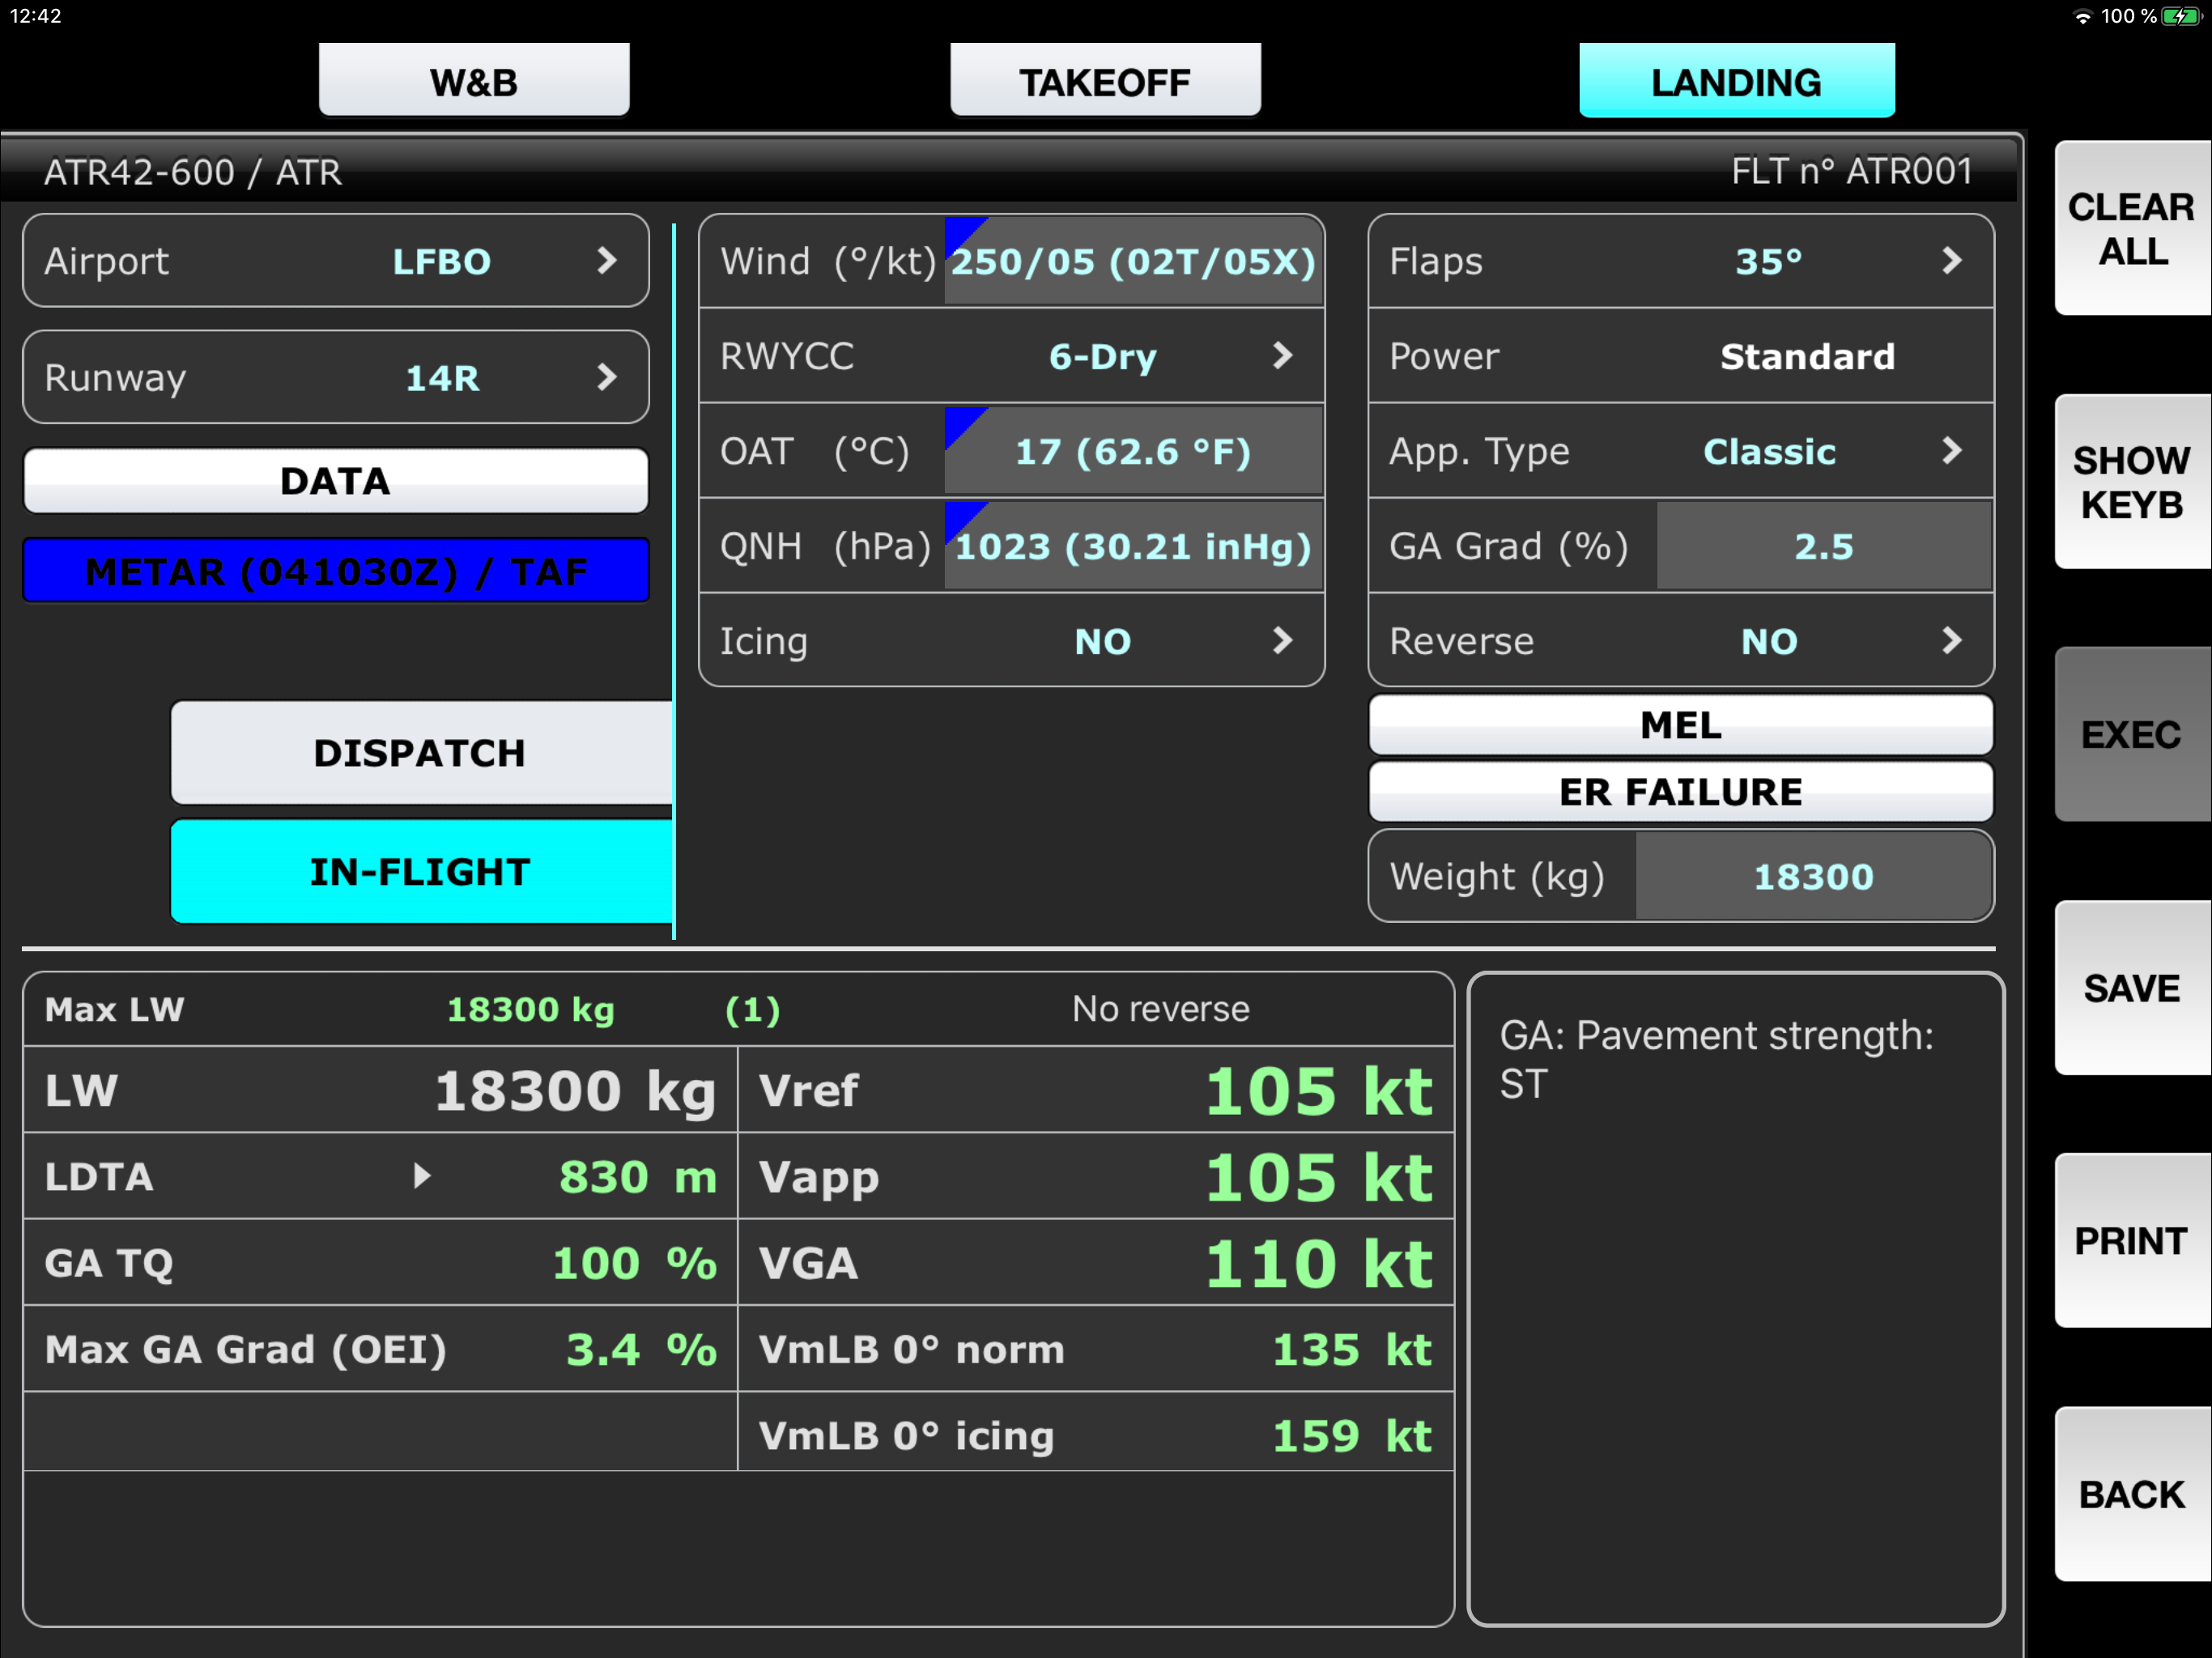Click FLT n° ATR001 label
The height and width of the screenshot is (1658, 2212).
click(1851, 171)
